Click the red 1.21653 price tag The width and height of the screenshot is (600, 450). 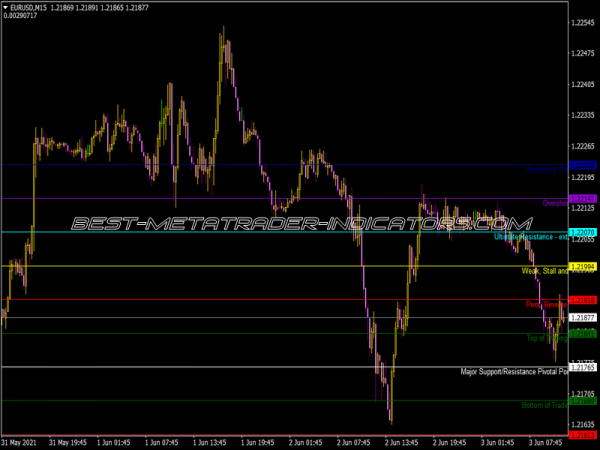(582, 434)
